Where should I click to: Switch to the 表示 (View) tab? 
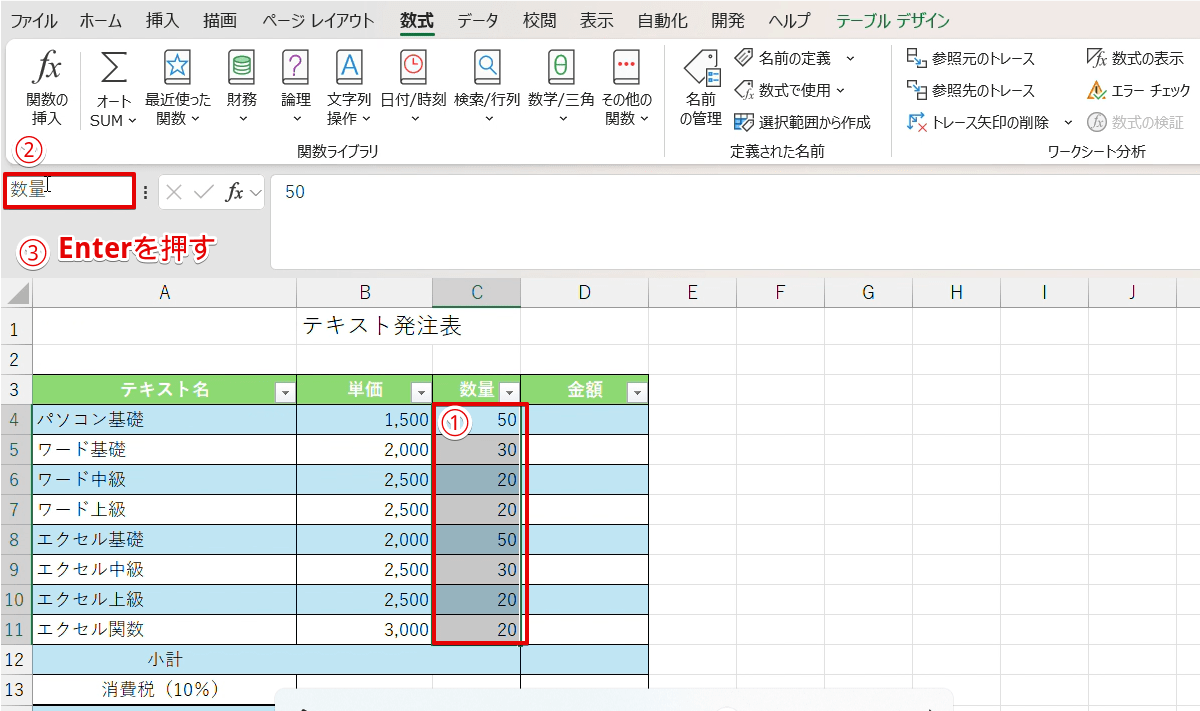pos(597,20)
